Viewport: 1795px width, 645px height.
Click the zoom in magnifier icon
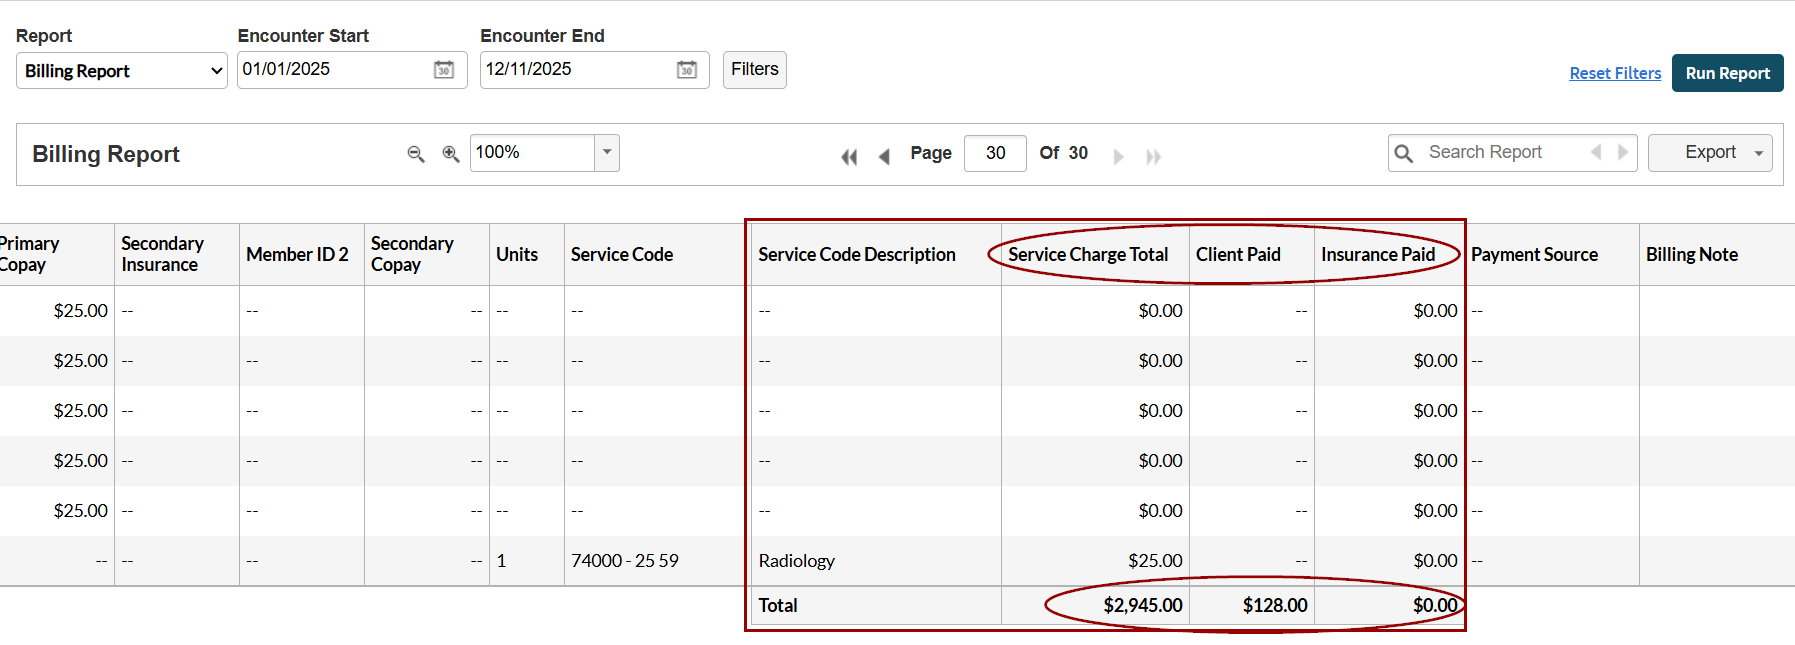451,154
